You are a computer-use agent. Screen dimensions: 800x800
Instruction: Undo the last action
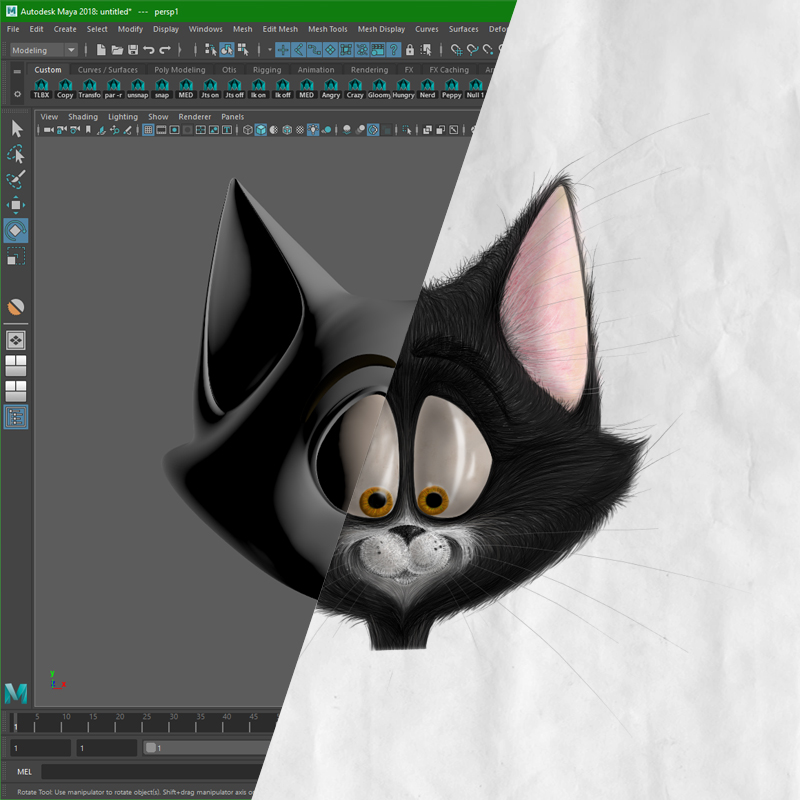pyautogui.click(x=149, y=49)
